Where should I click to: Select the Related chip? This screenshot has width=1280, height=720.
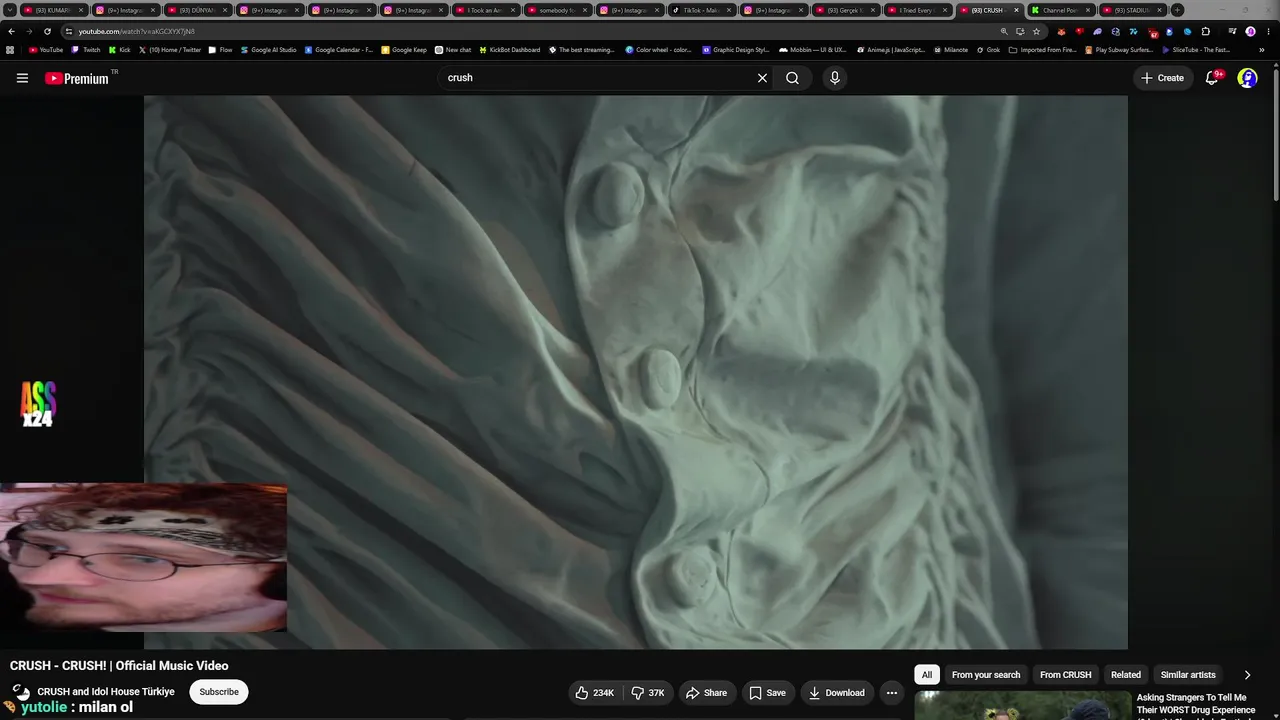(1126, 675)
